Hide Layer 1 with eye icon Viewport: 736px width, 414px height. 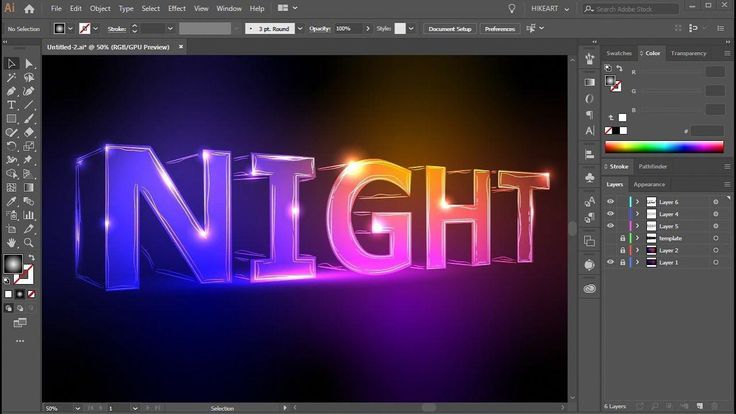click(610, 262)
